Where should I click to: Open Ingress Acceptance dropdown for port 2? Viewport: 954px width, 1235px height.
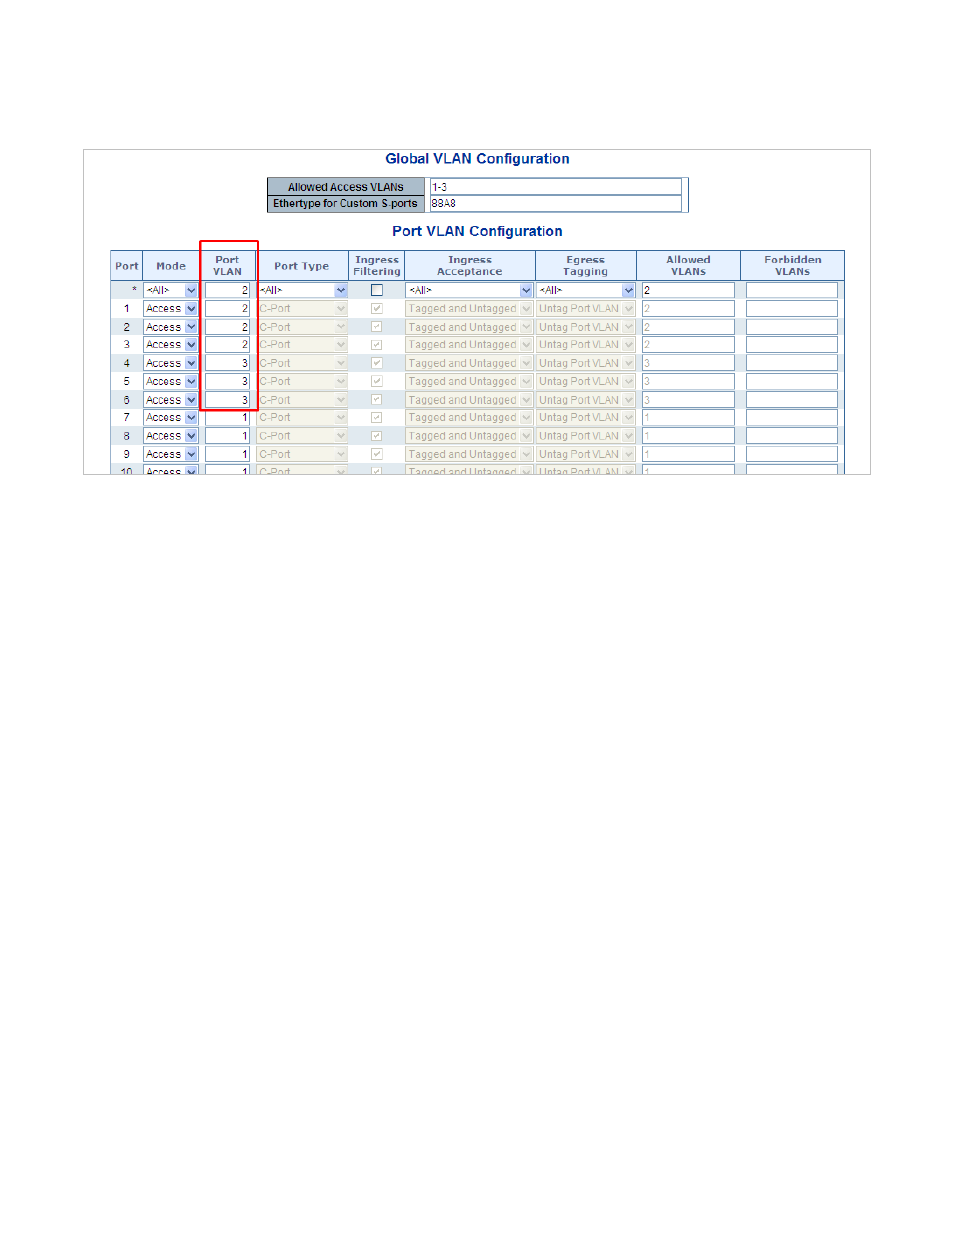tap(469, 327)
